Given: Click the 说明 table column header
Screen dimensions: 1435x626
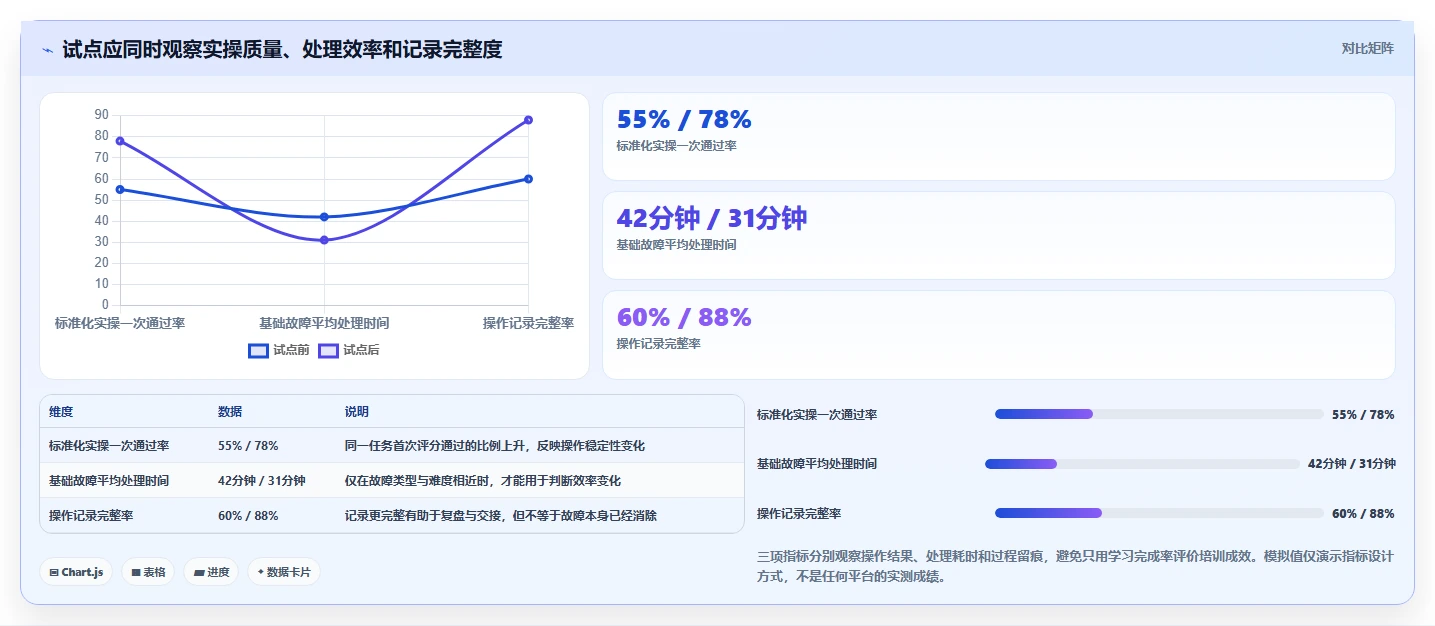Looking at the screenshot, I should click(357, 412).
